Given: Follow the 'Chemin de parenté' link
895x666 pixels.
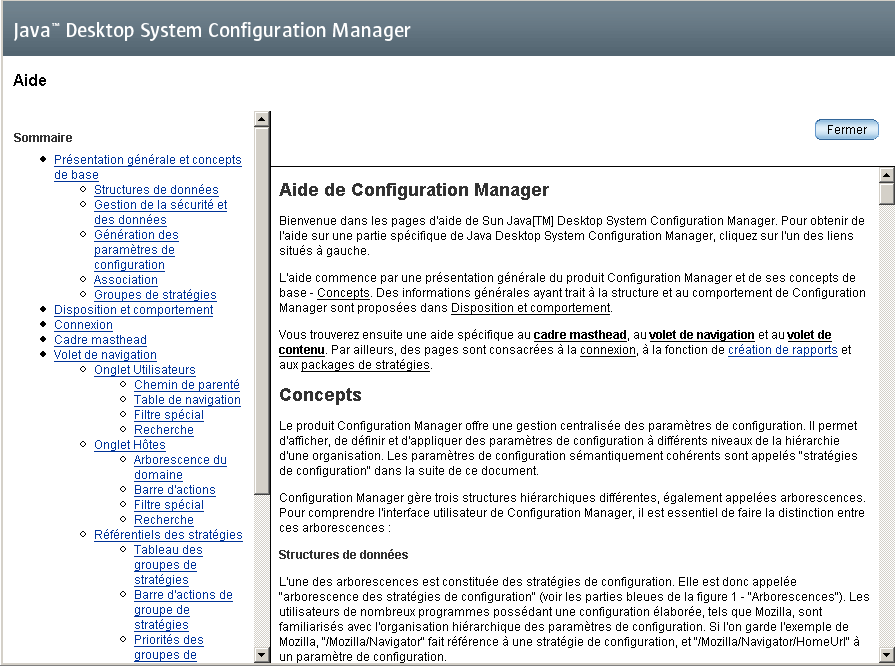Looking at the screenshot, I should tap(187, 385).
